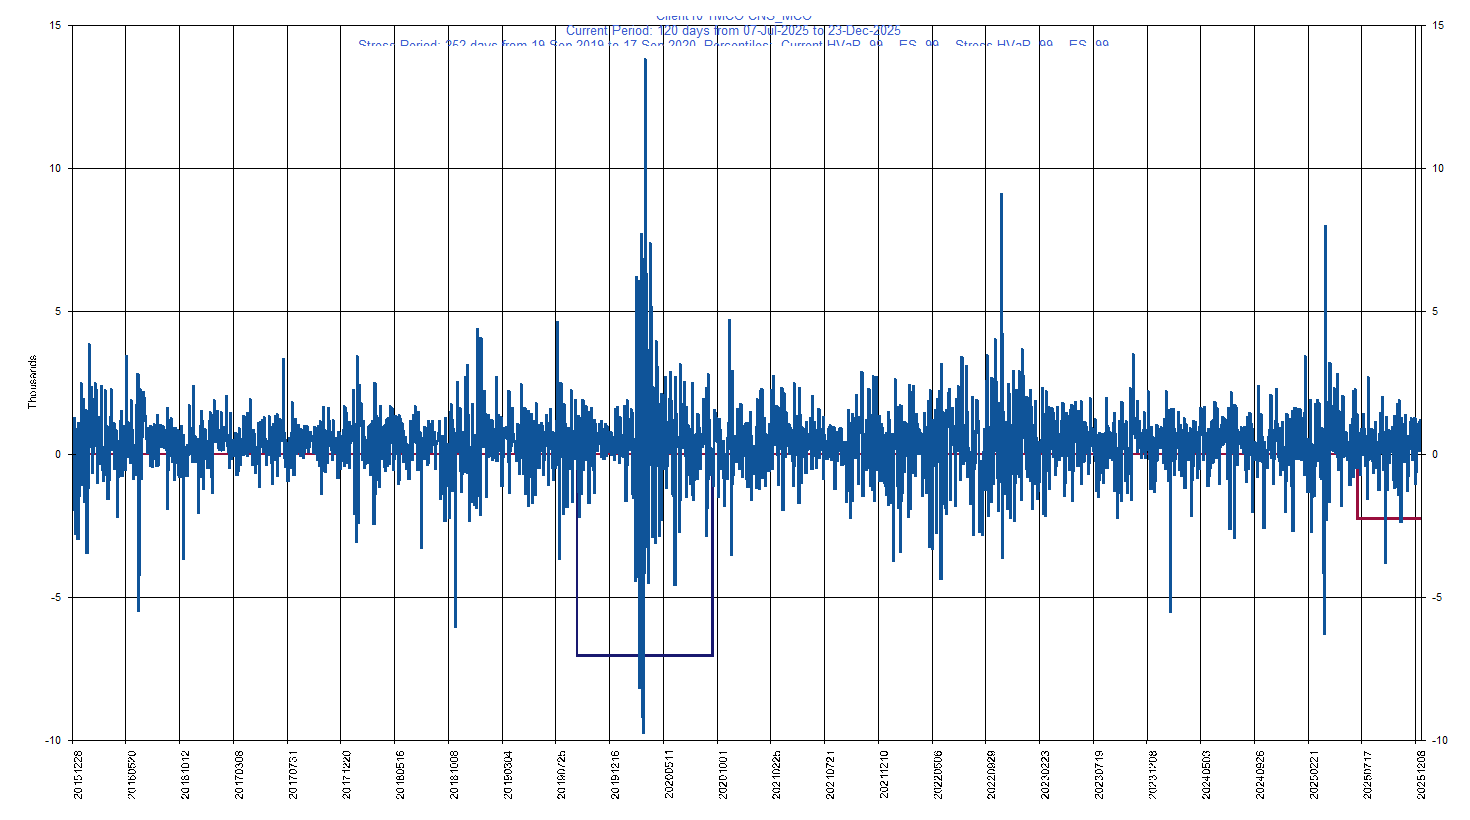Click right y-axis label -5
Image resolution: width=1470 pixels, height=820 pixels.
click(x=1438, y=597)
